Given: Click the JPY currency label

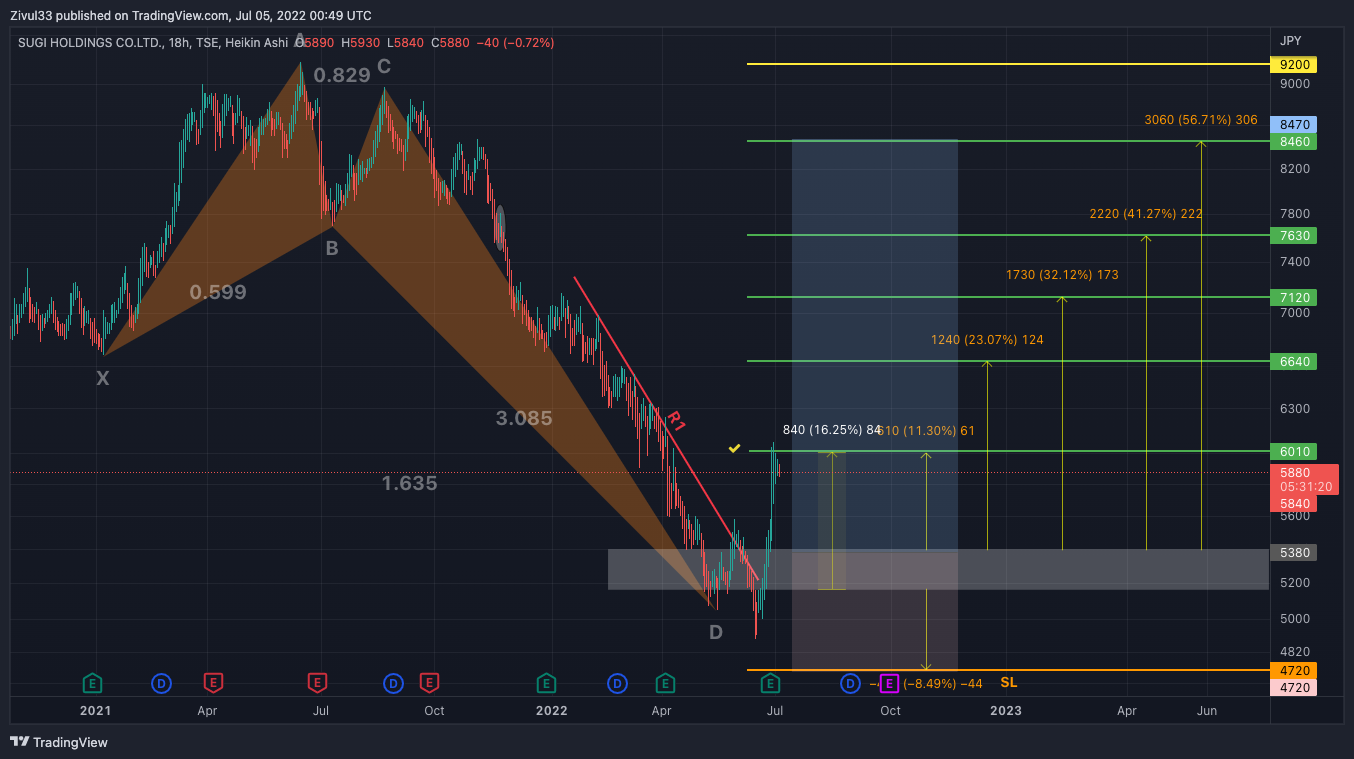Looking at the screenshot, I should 1291,41.
